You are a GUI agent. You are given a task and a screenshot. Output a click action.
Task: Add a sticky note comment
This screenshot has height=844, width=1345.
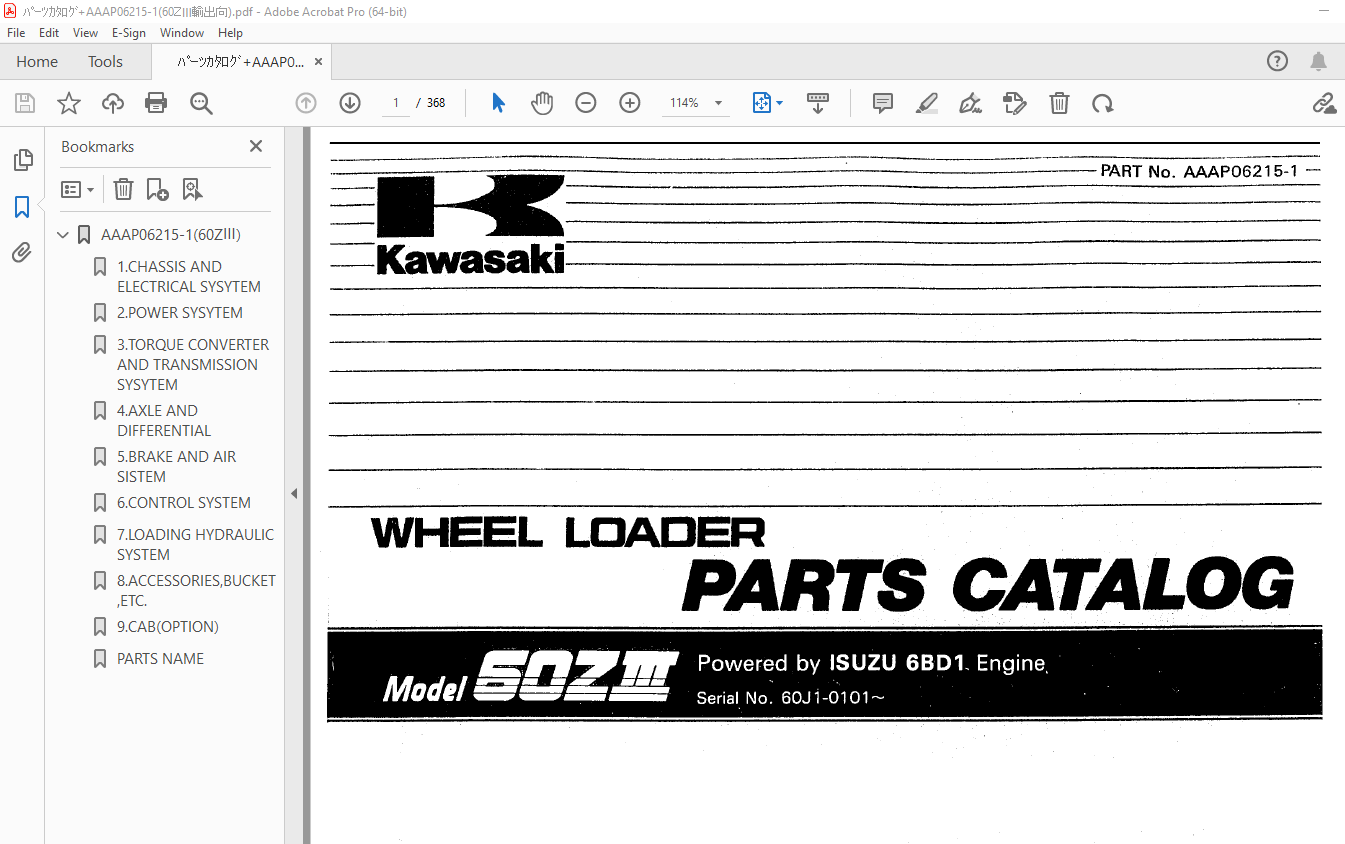[882, 103]
